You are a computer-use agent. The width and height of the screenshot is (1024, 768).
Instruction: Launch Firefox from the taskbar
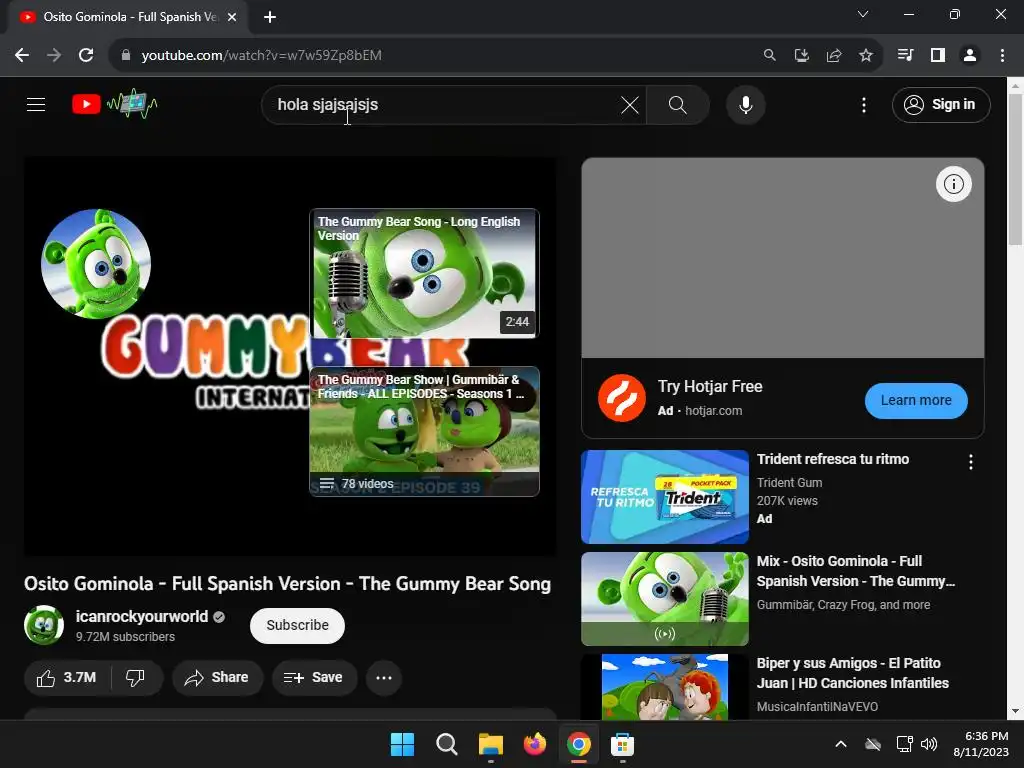pos(534,744)
